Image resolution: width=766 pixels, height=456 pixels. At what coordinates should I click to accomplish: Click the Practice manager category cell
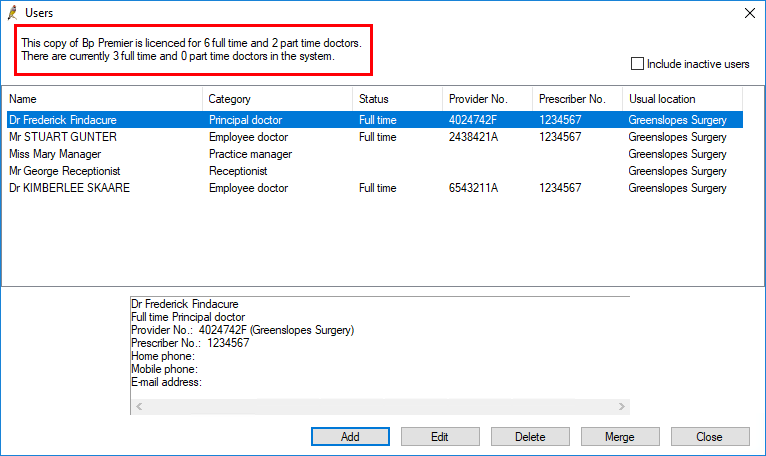coord(250,154)
